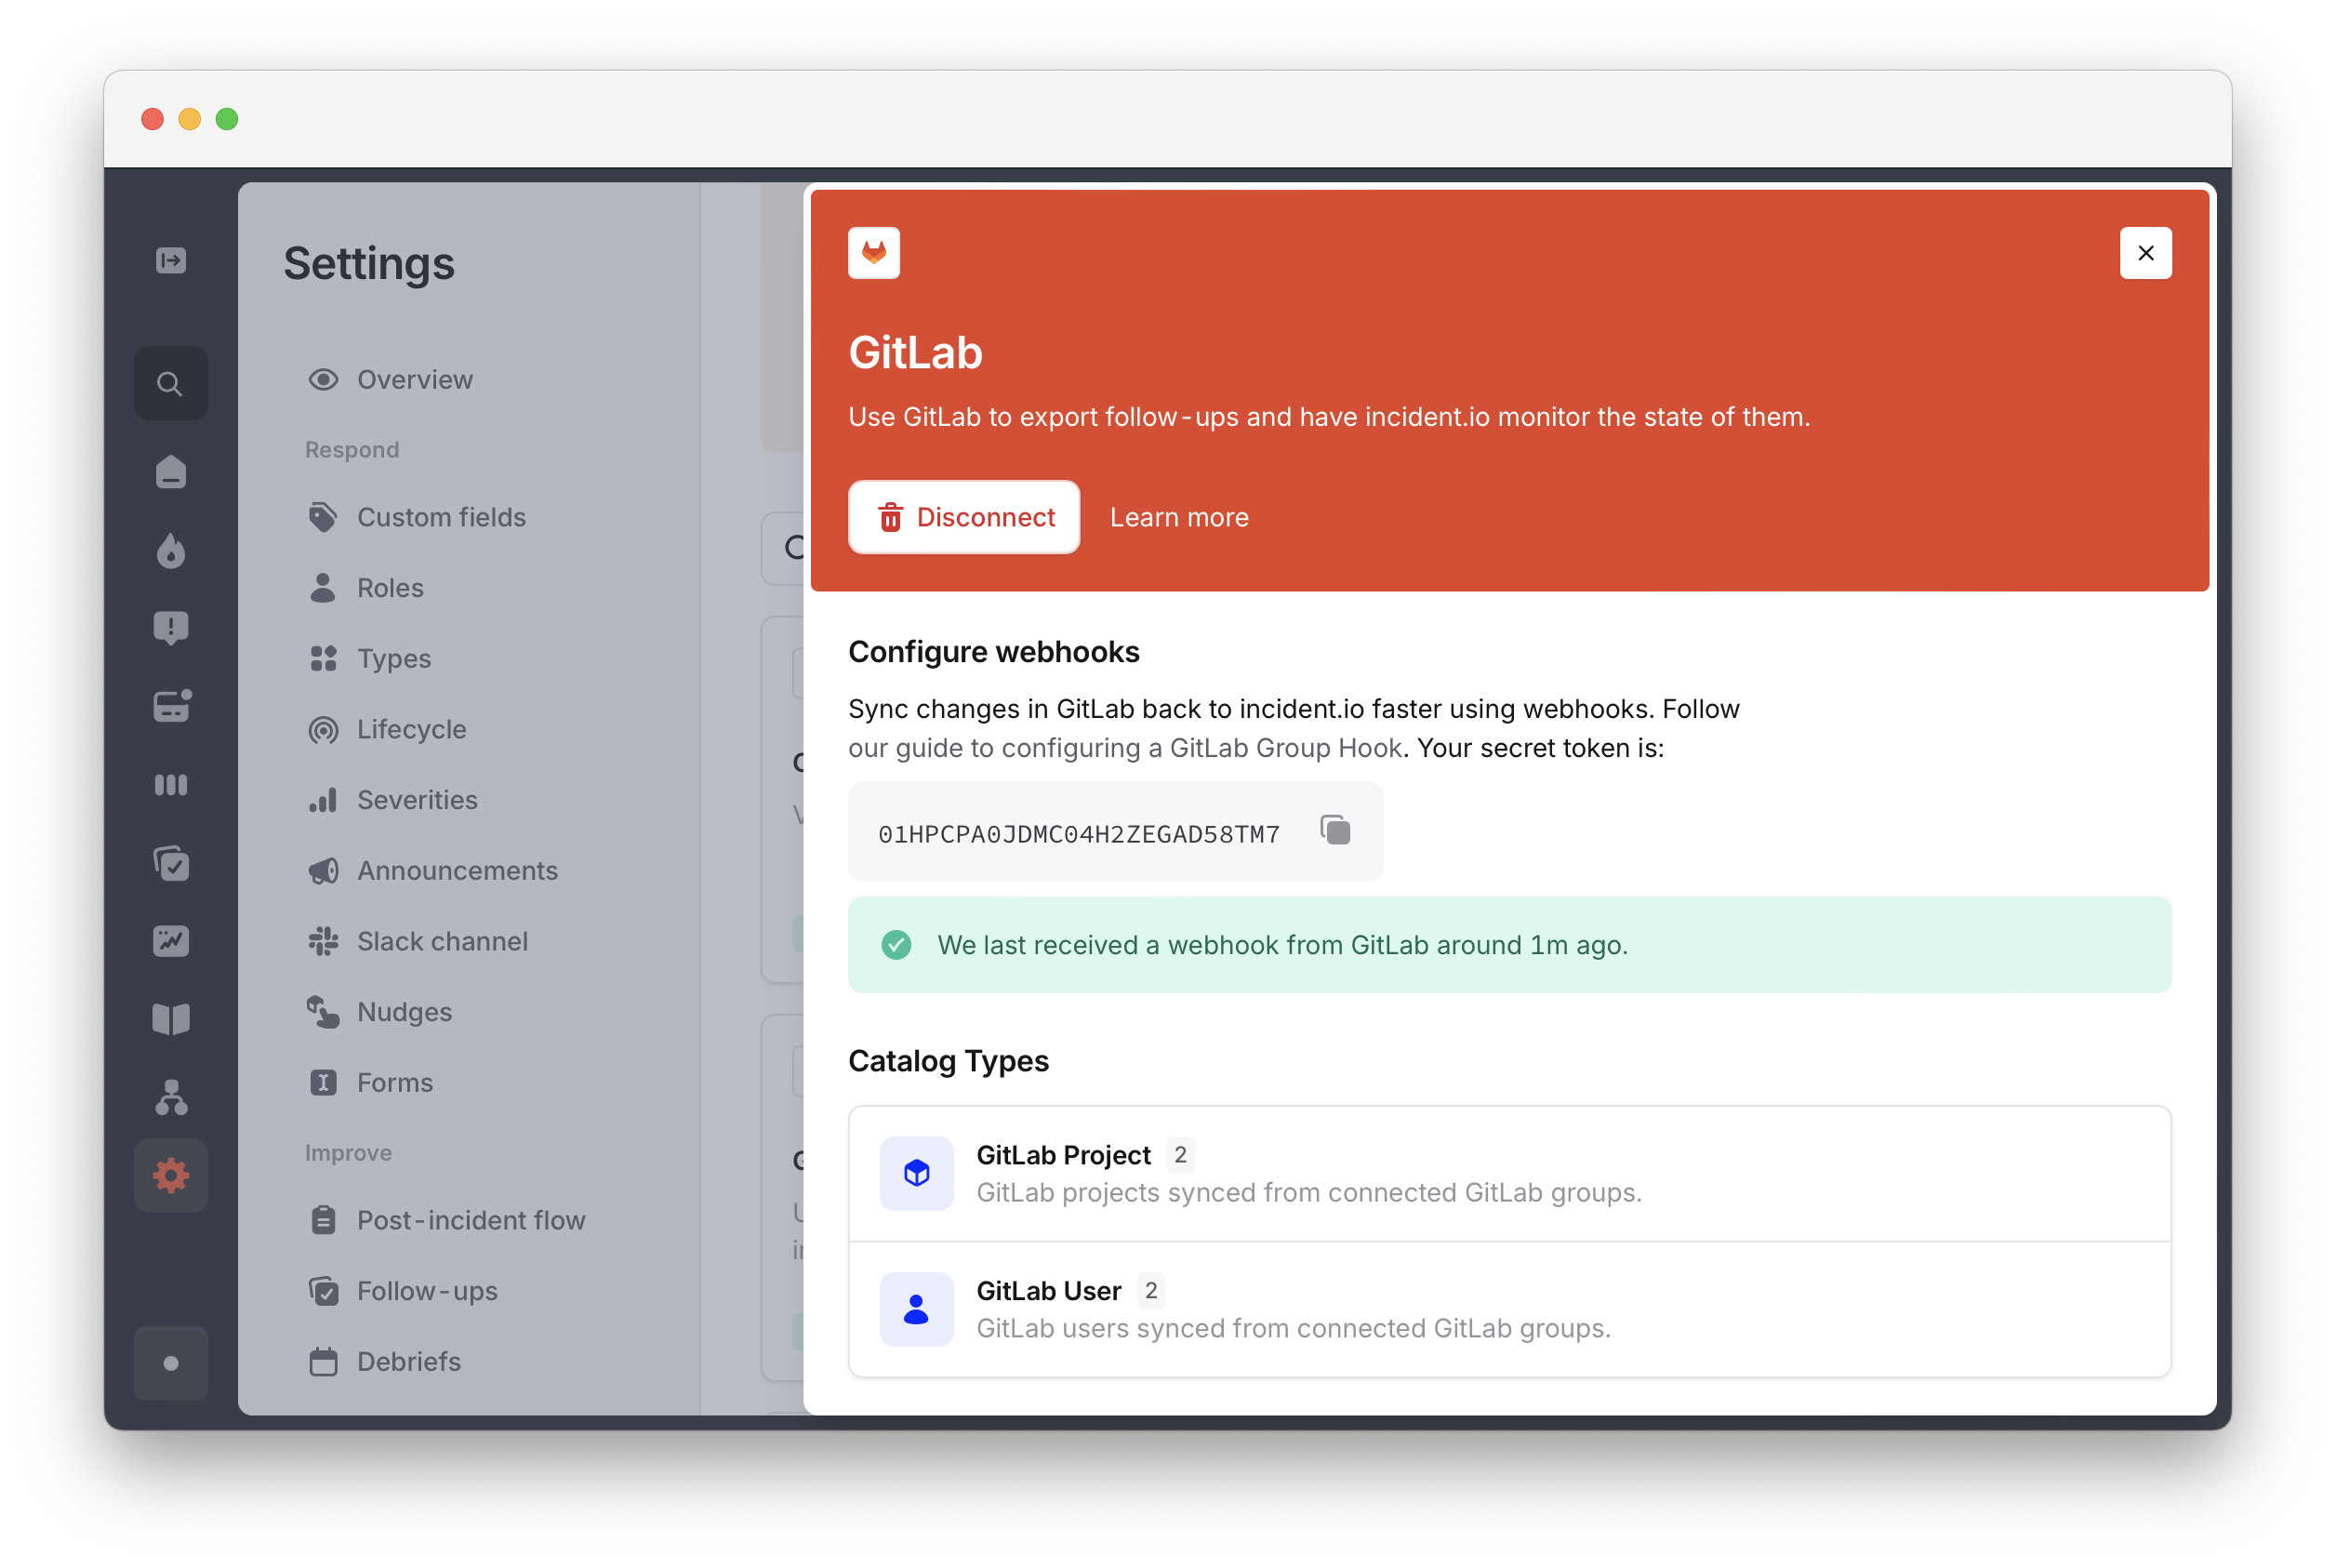This screenshot has width=2336, height=1568.
Task: Open the Learn more link
Action: (x=1178, y=517)
